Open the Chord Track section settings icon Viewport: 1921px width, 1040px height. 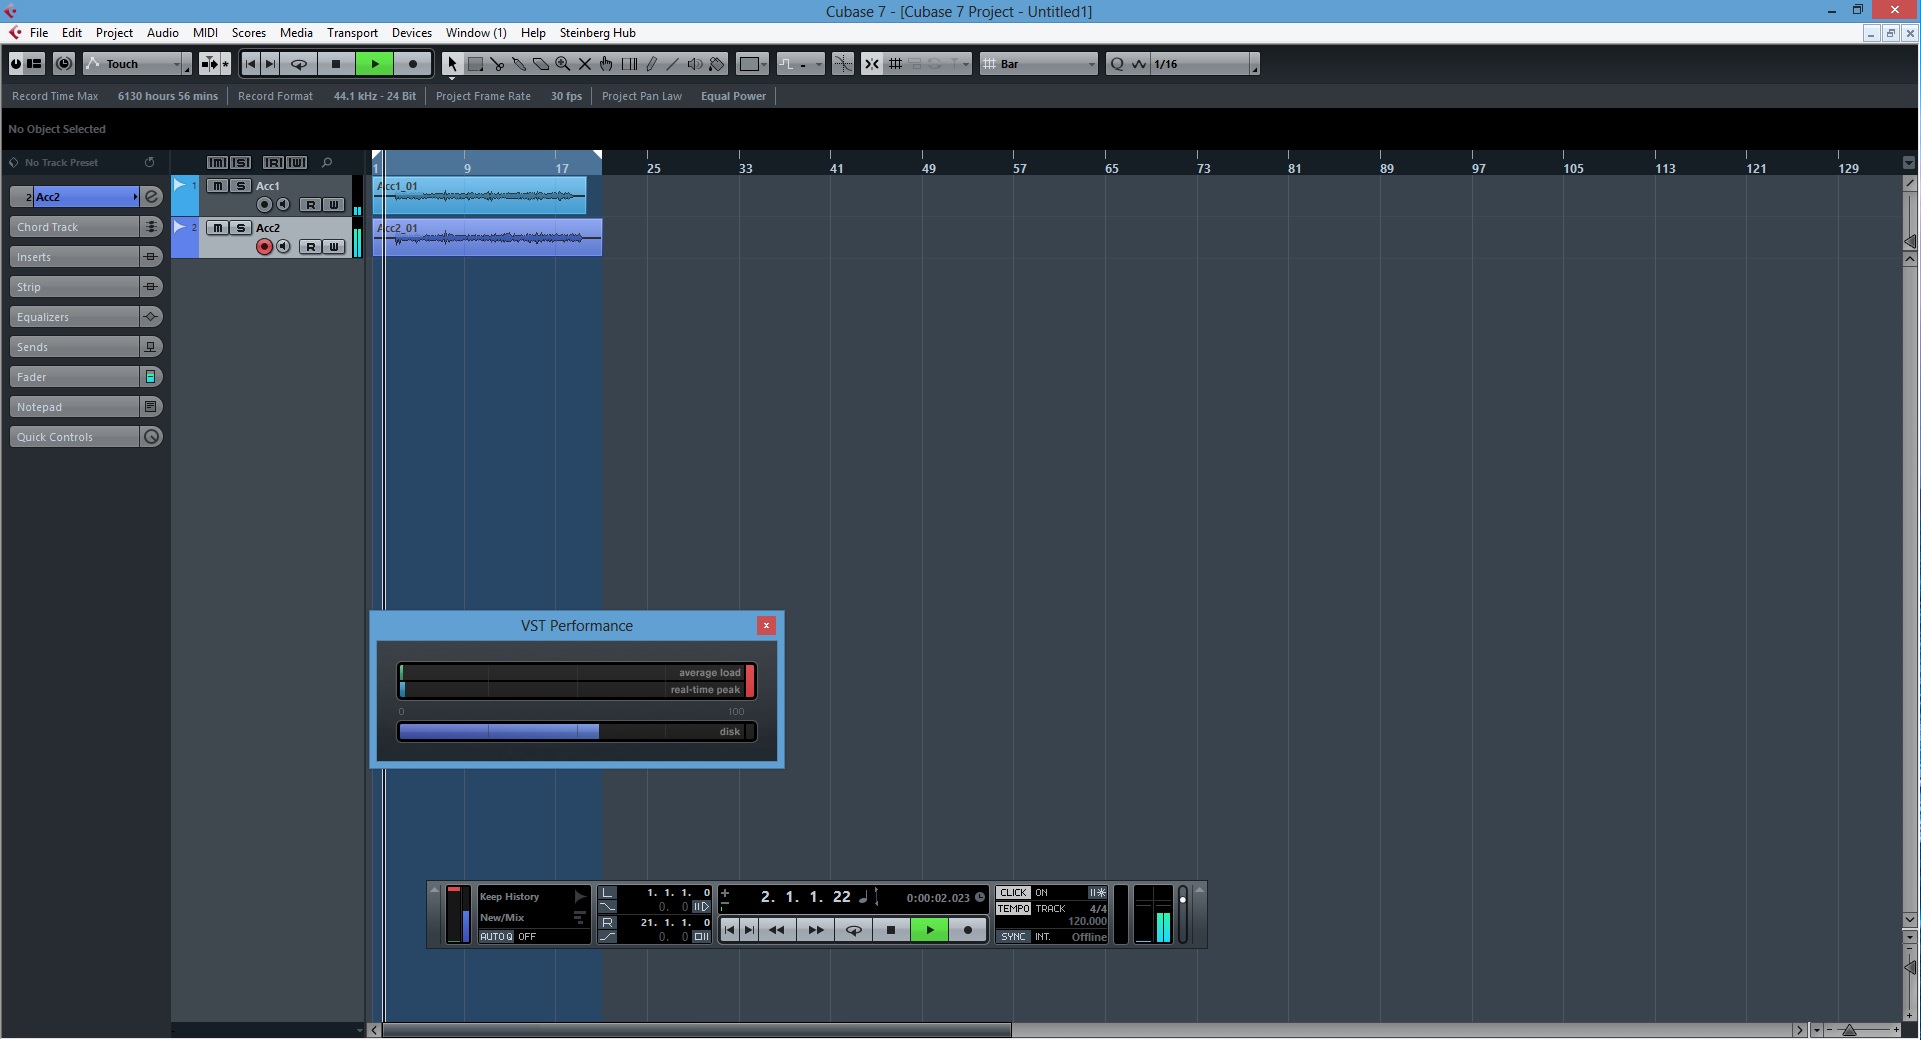pos(151,227)
